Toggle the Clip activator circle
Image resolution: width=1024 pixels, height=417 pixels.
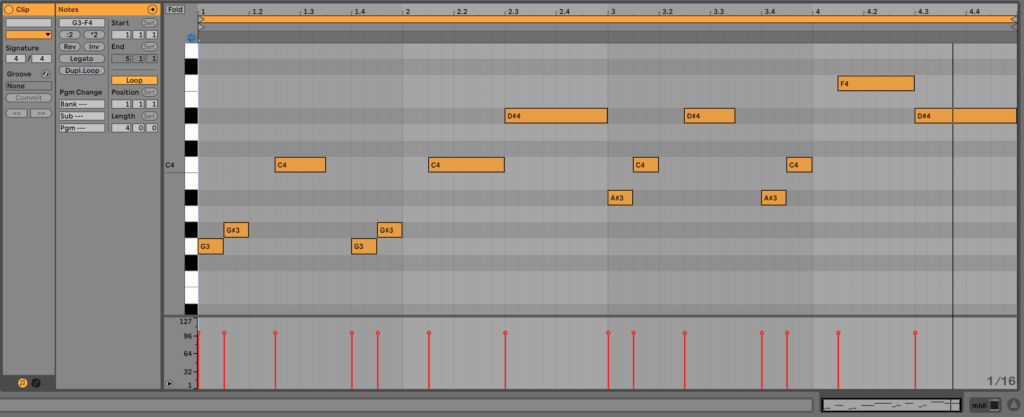[x=9, y=10]
